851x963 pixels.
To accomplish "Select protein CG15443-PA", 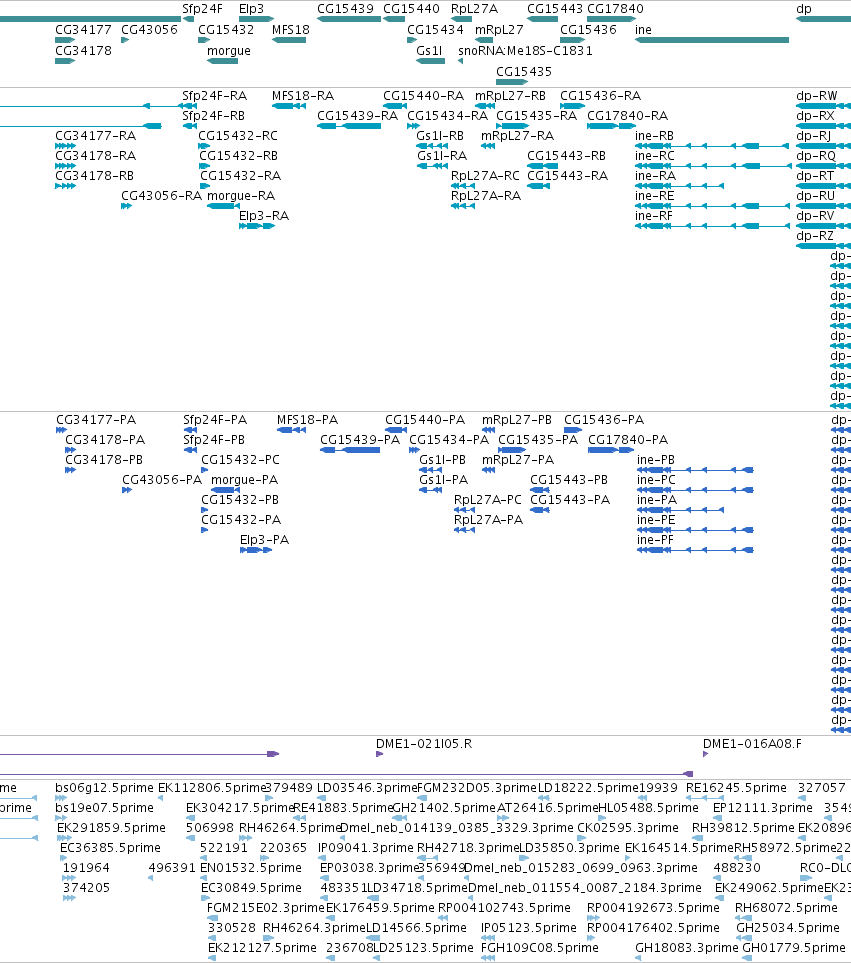I will coord(570,500).
